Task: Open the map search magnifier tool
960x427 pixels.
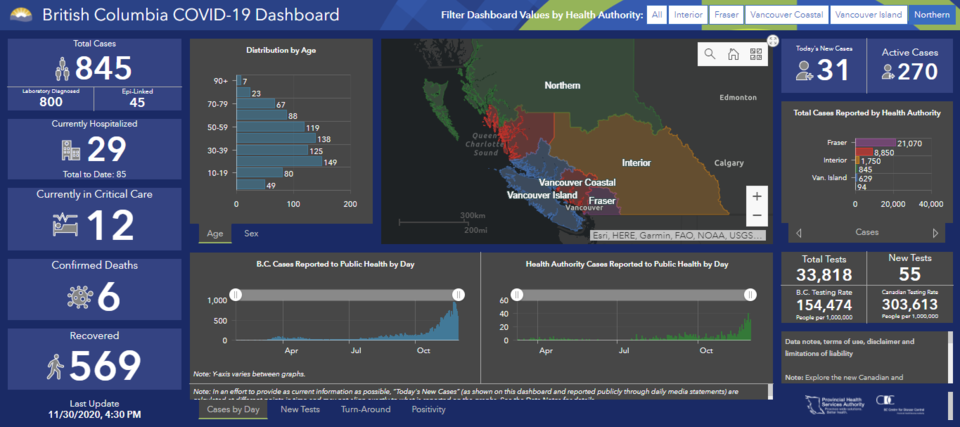Action: click(710, 54)
